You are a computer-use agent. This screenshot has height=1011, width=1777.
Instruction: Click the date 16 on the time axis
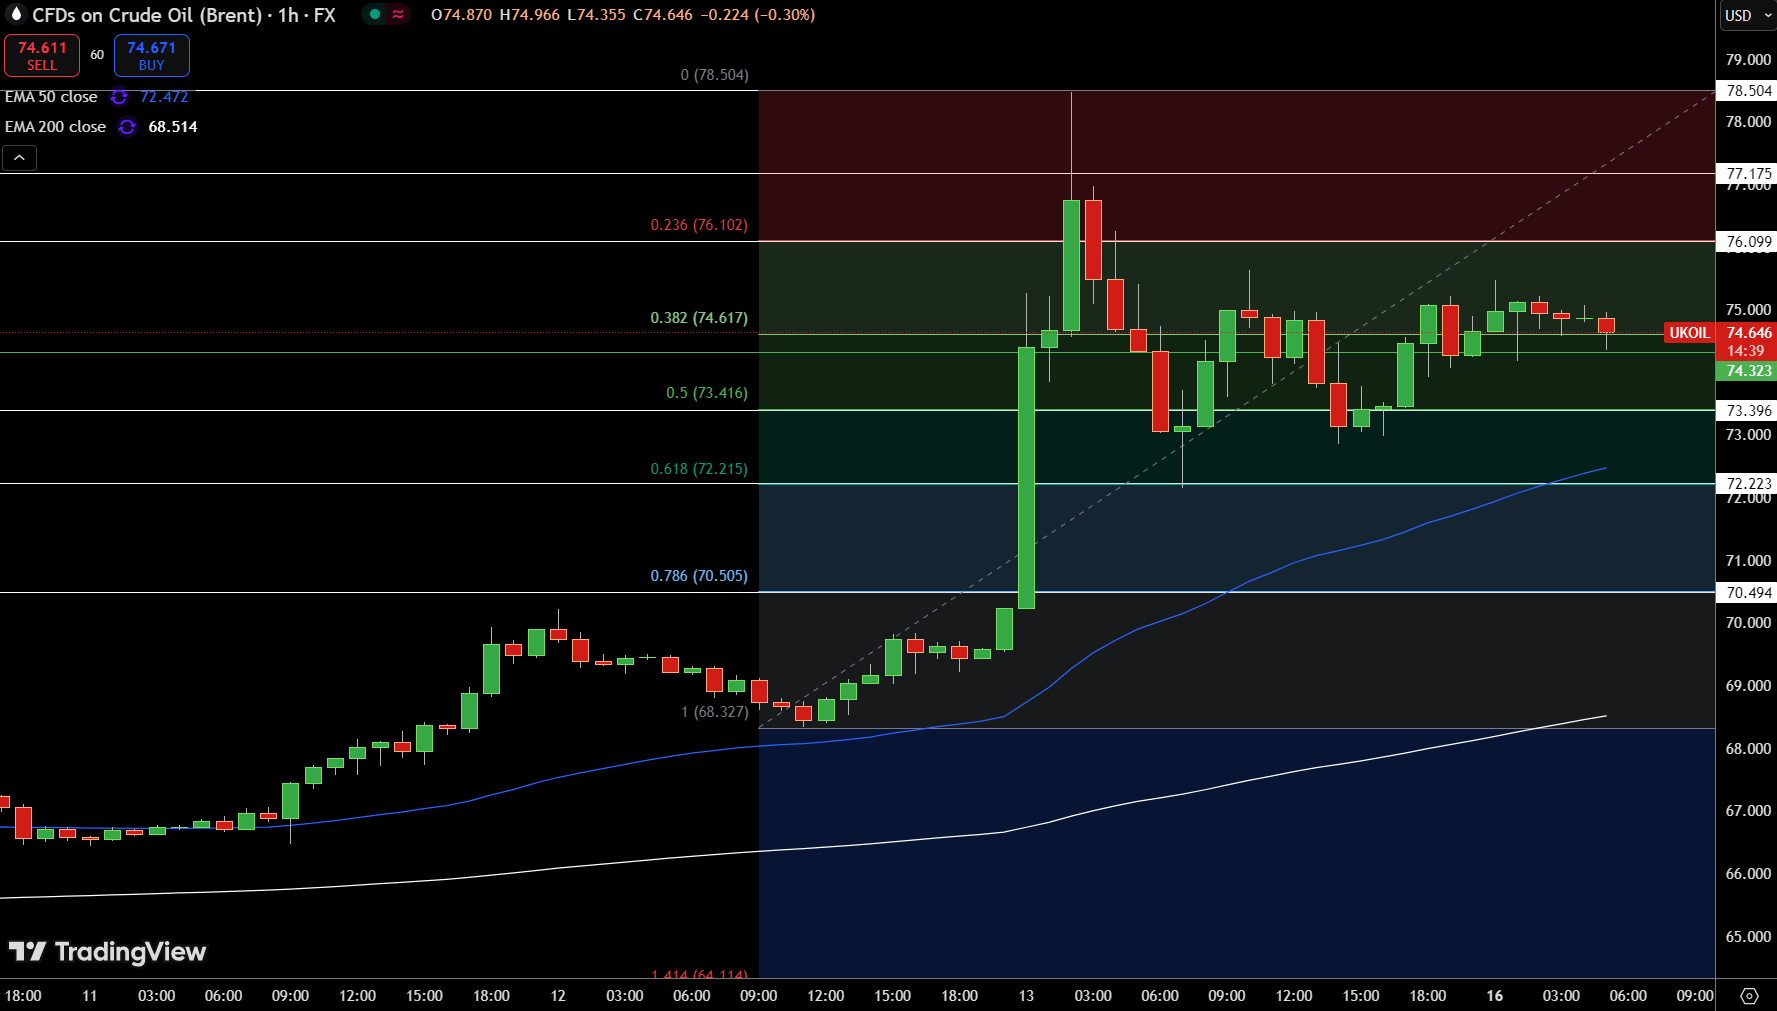(x=1494, y=996)
